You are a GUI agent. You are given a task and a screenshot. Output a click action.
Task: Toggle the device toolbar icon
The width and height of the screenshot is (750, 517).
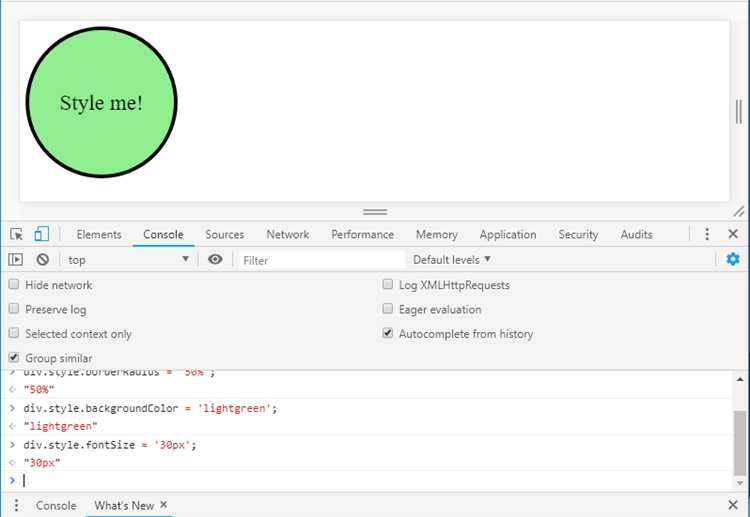(41, 234)
